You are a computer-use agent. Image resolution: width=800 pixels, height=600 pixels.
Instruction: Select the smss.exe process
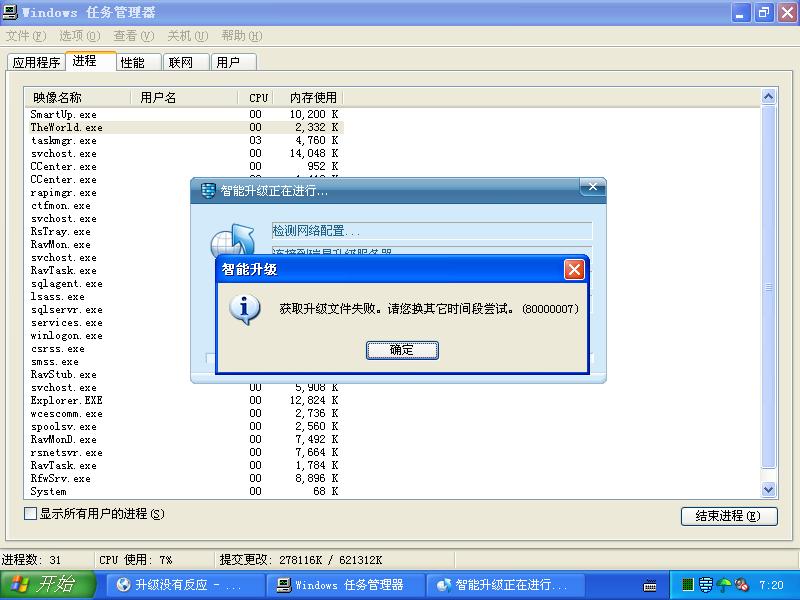pyautogui.click(x=54, y=362)
